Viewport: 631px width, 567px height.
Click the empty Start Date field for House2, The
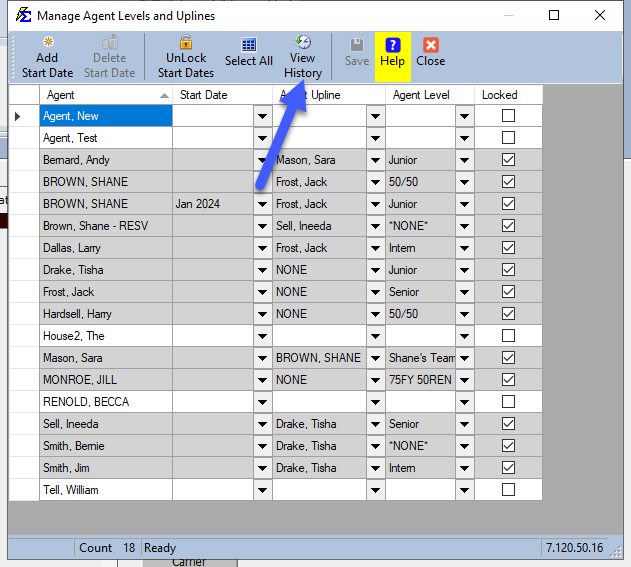coord(213,336)
